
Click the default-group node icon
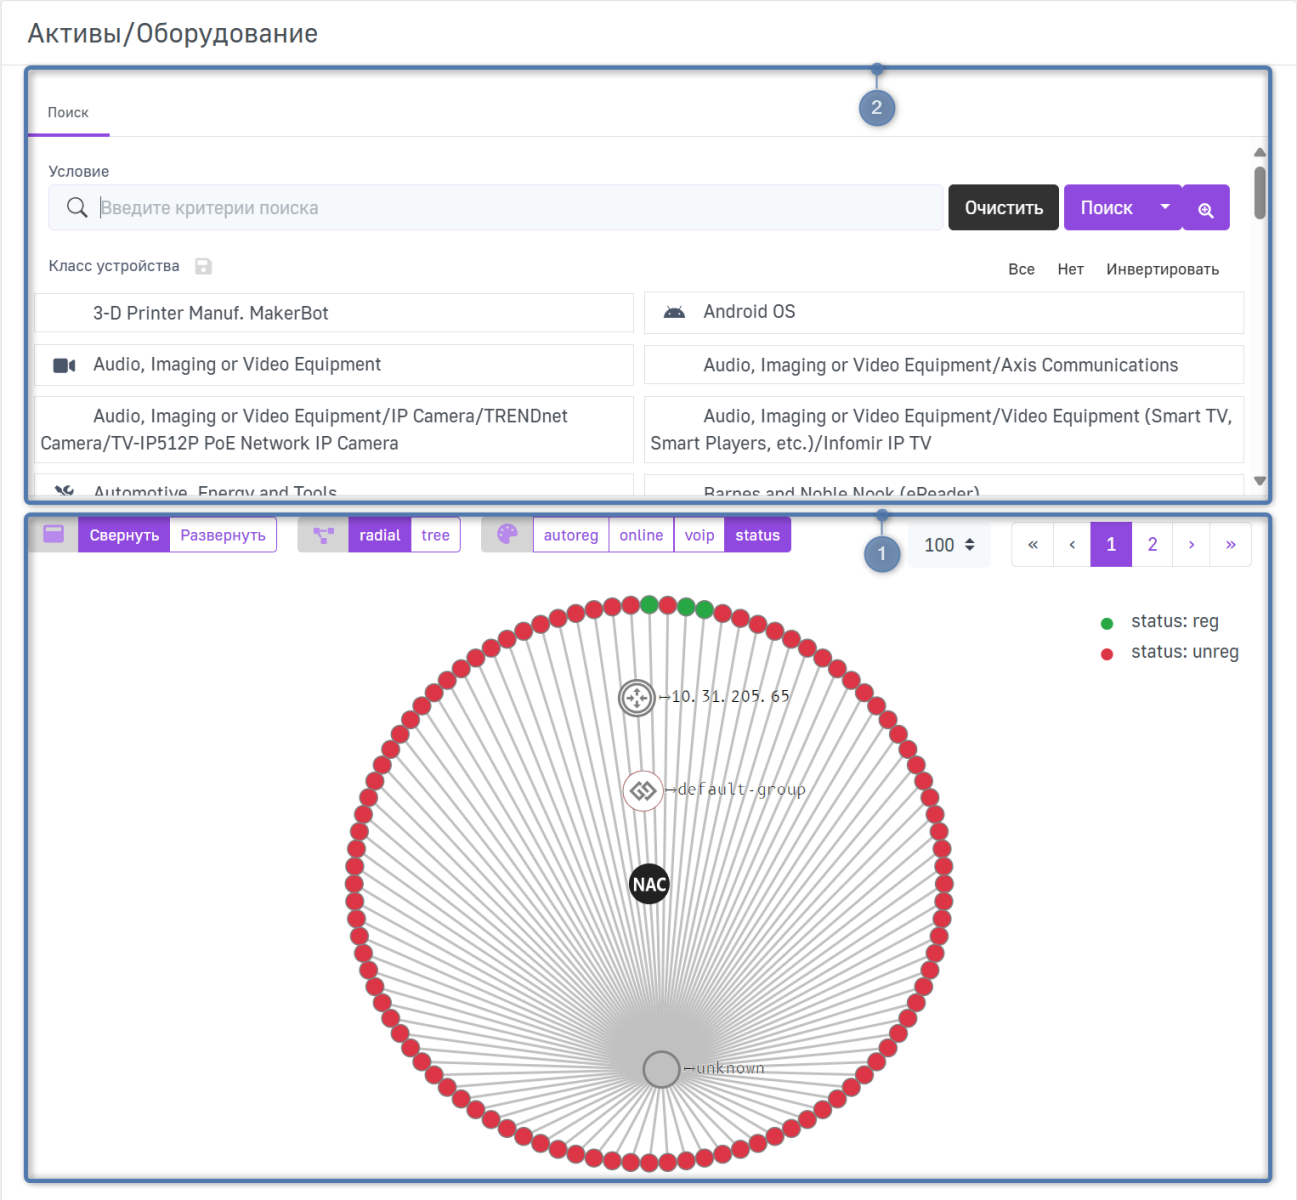coord(643,790)
